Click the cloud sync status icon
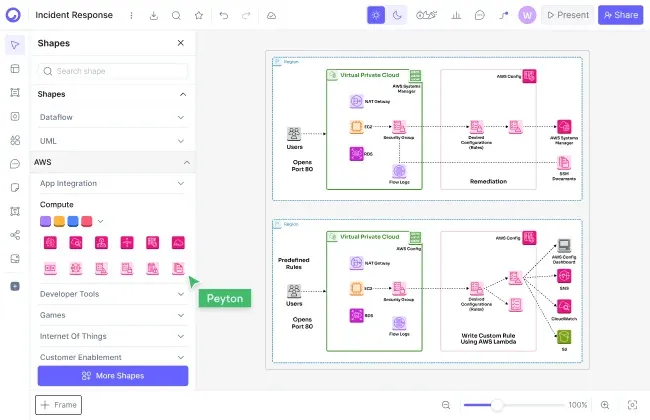 [x=272, y=15]
